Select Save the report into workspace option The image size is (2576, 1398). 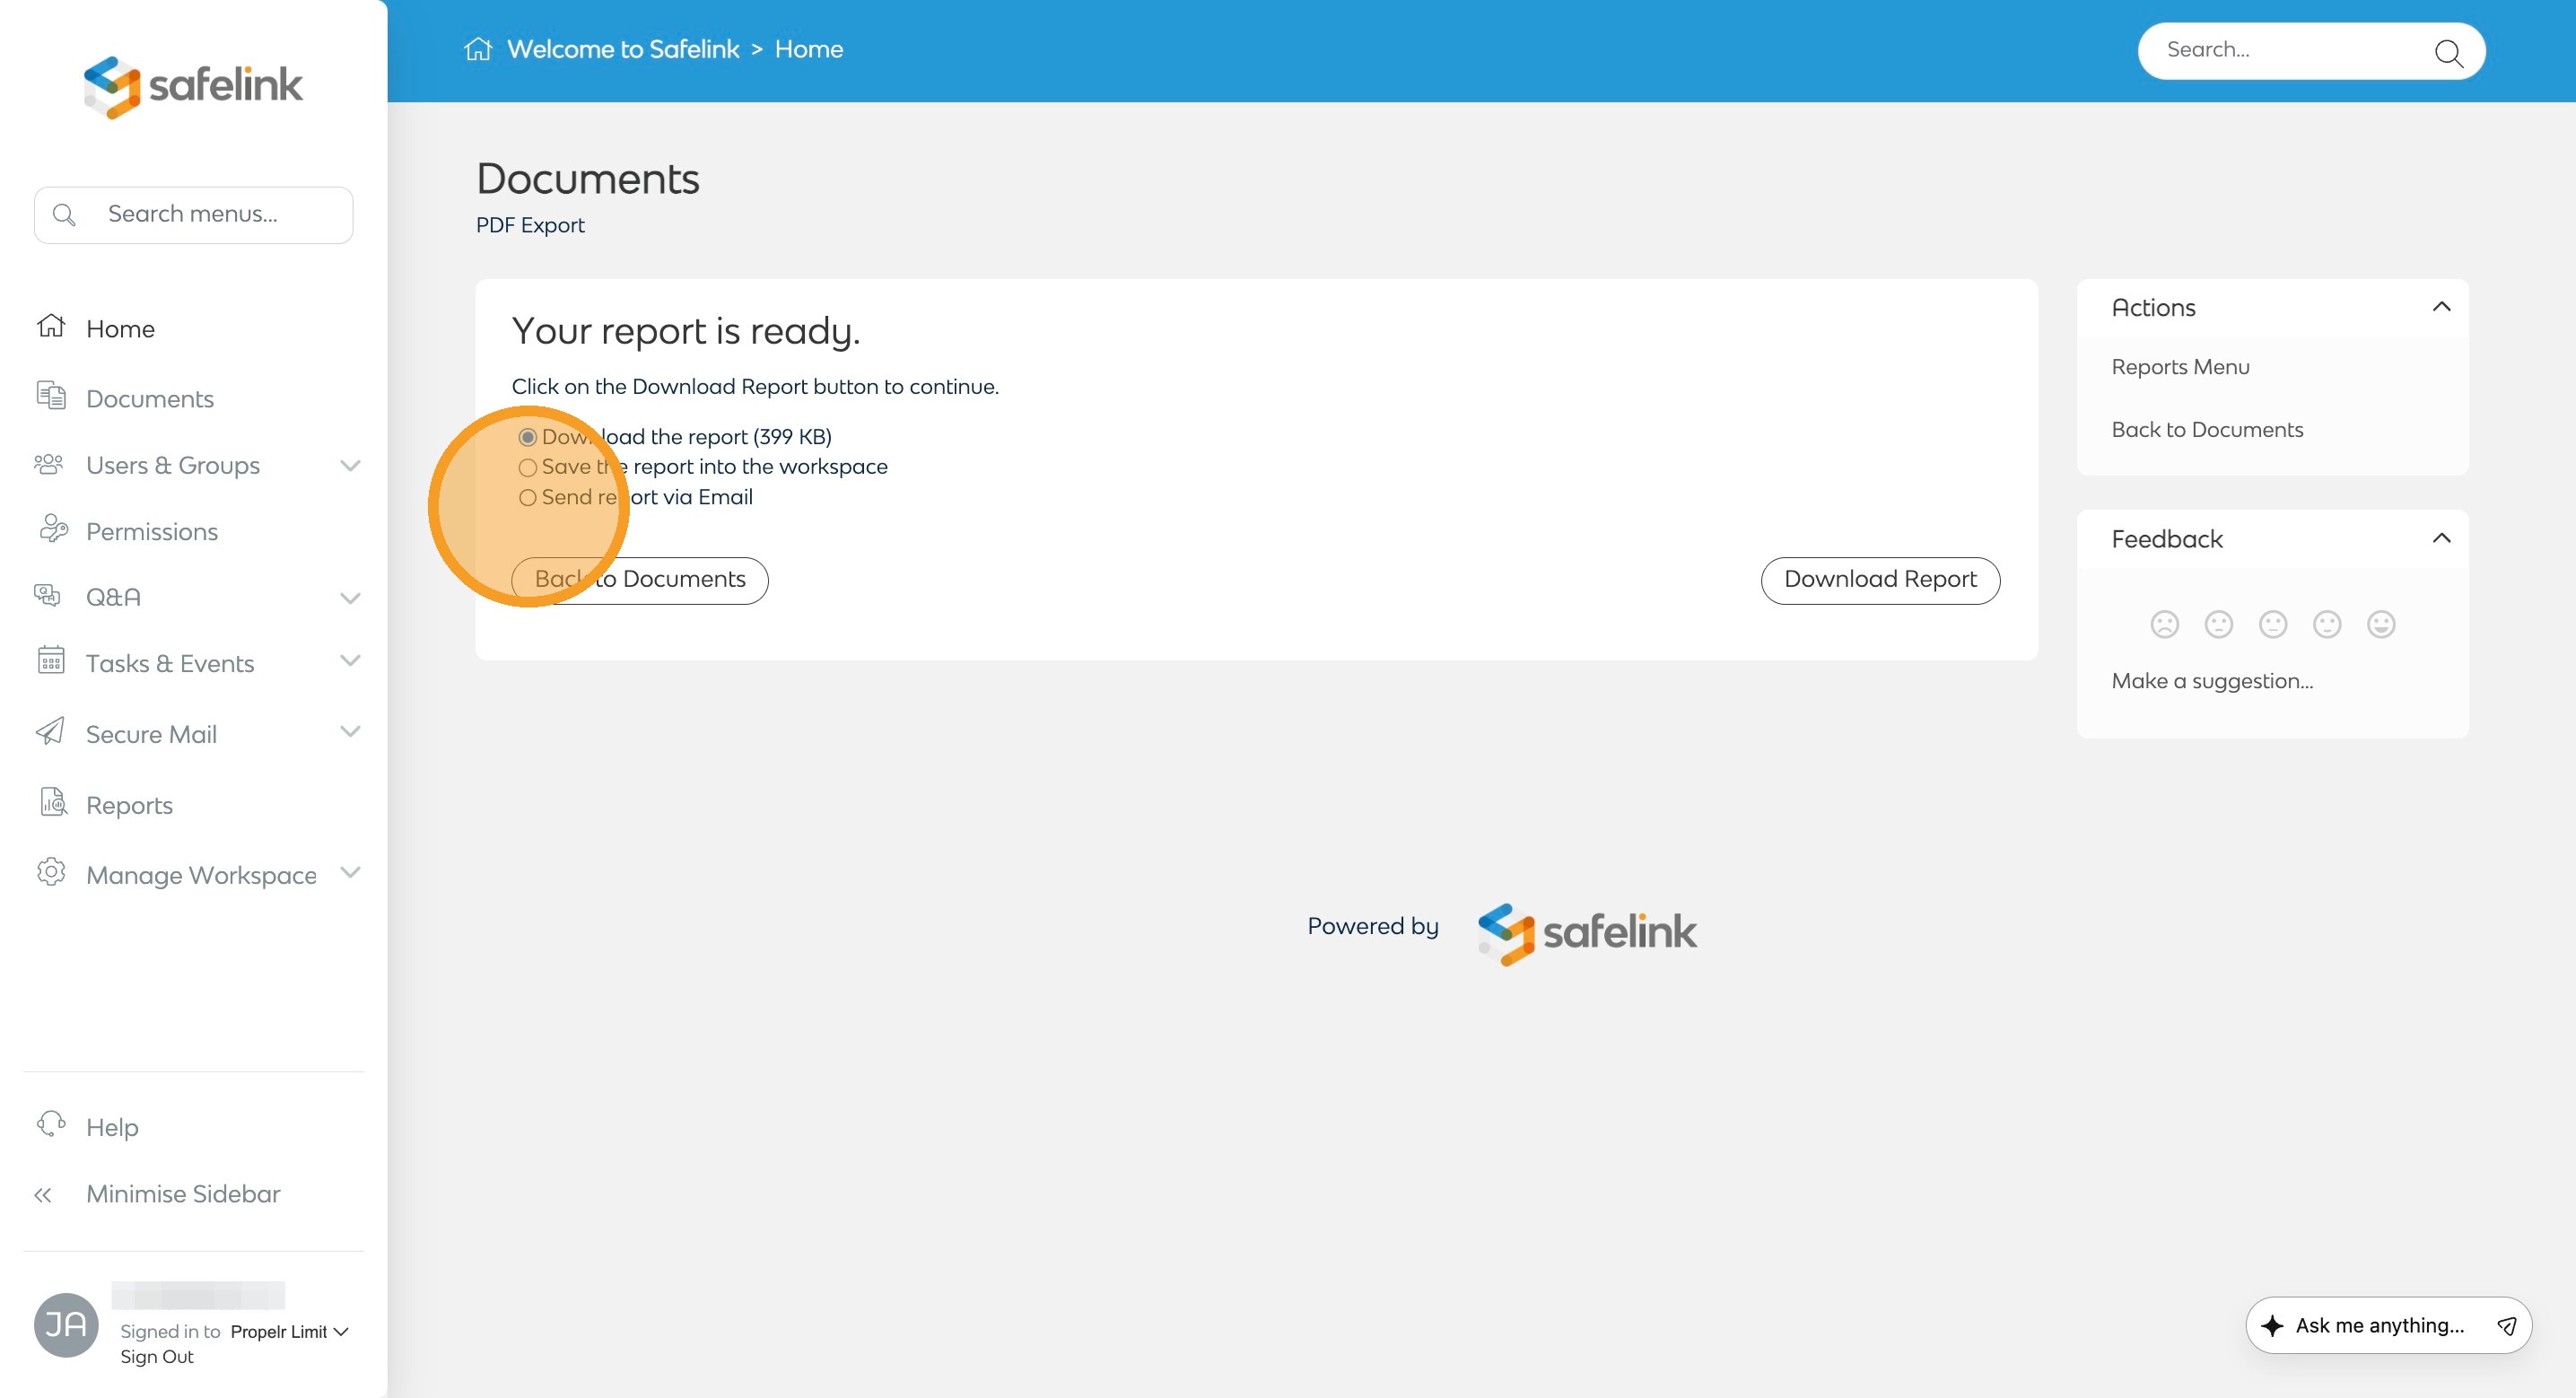528,467
